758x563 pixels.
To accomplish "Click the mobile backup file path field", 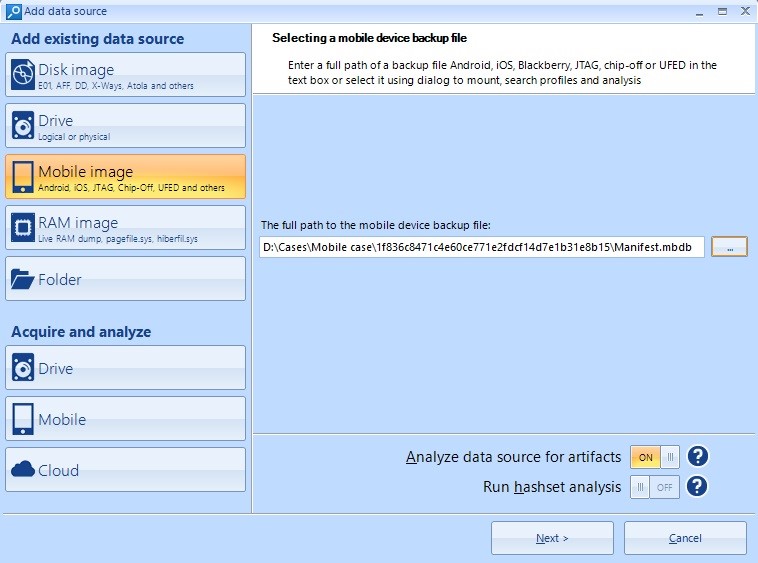I will (481, 247).
